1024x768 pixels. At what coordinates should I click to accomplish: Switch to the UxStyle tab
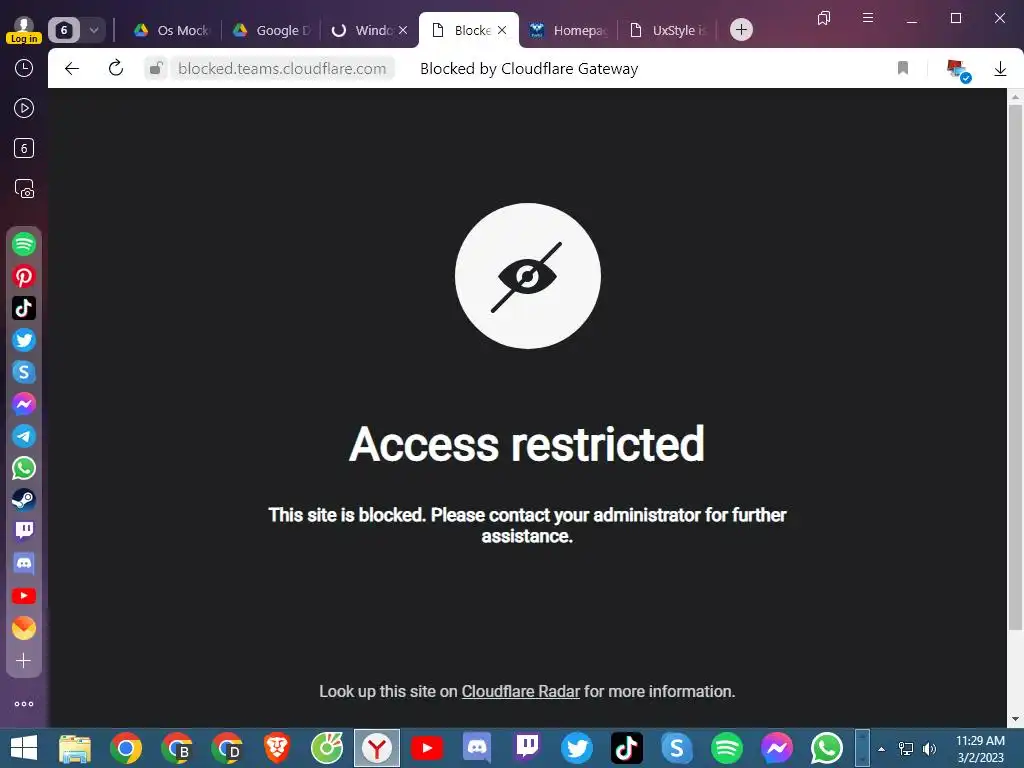click(x=667, y=30)
